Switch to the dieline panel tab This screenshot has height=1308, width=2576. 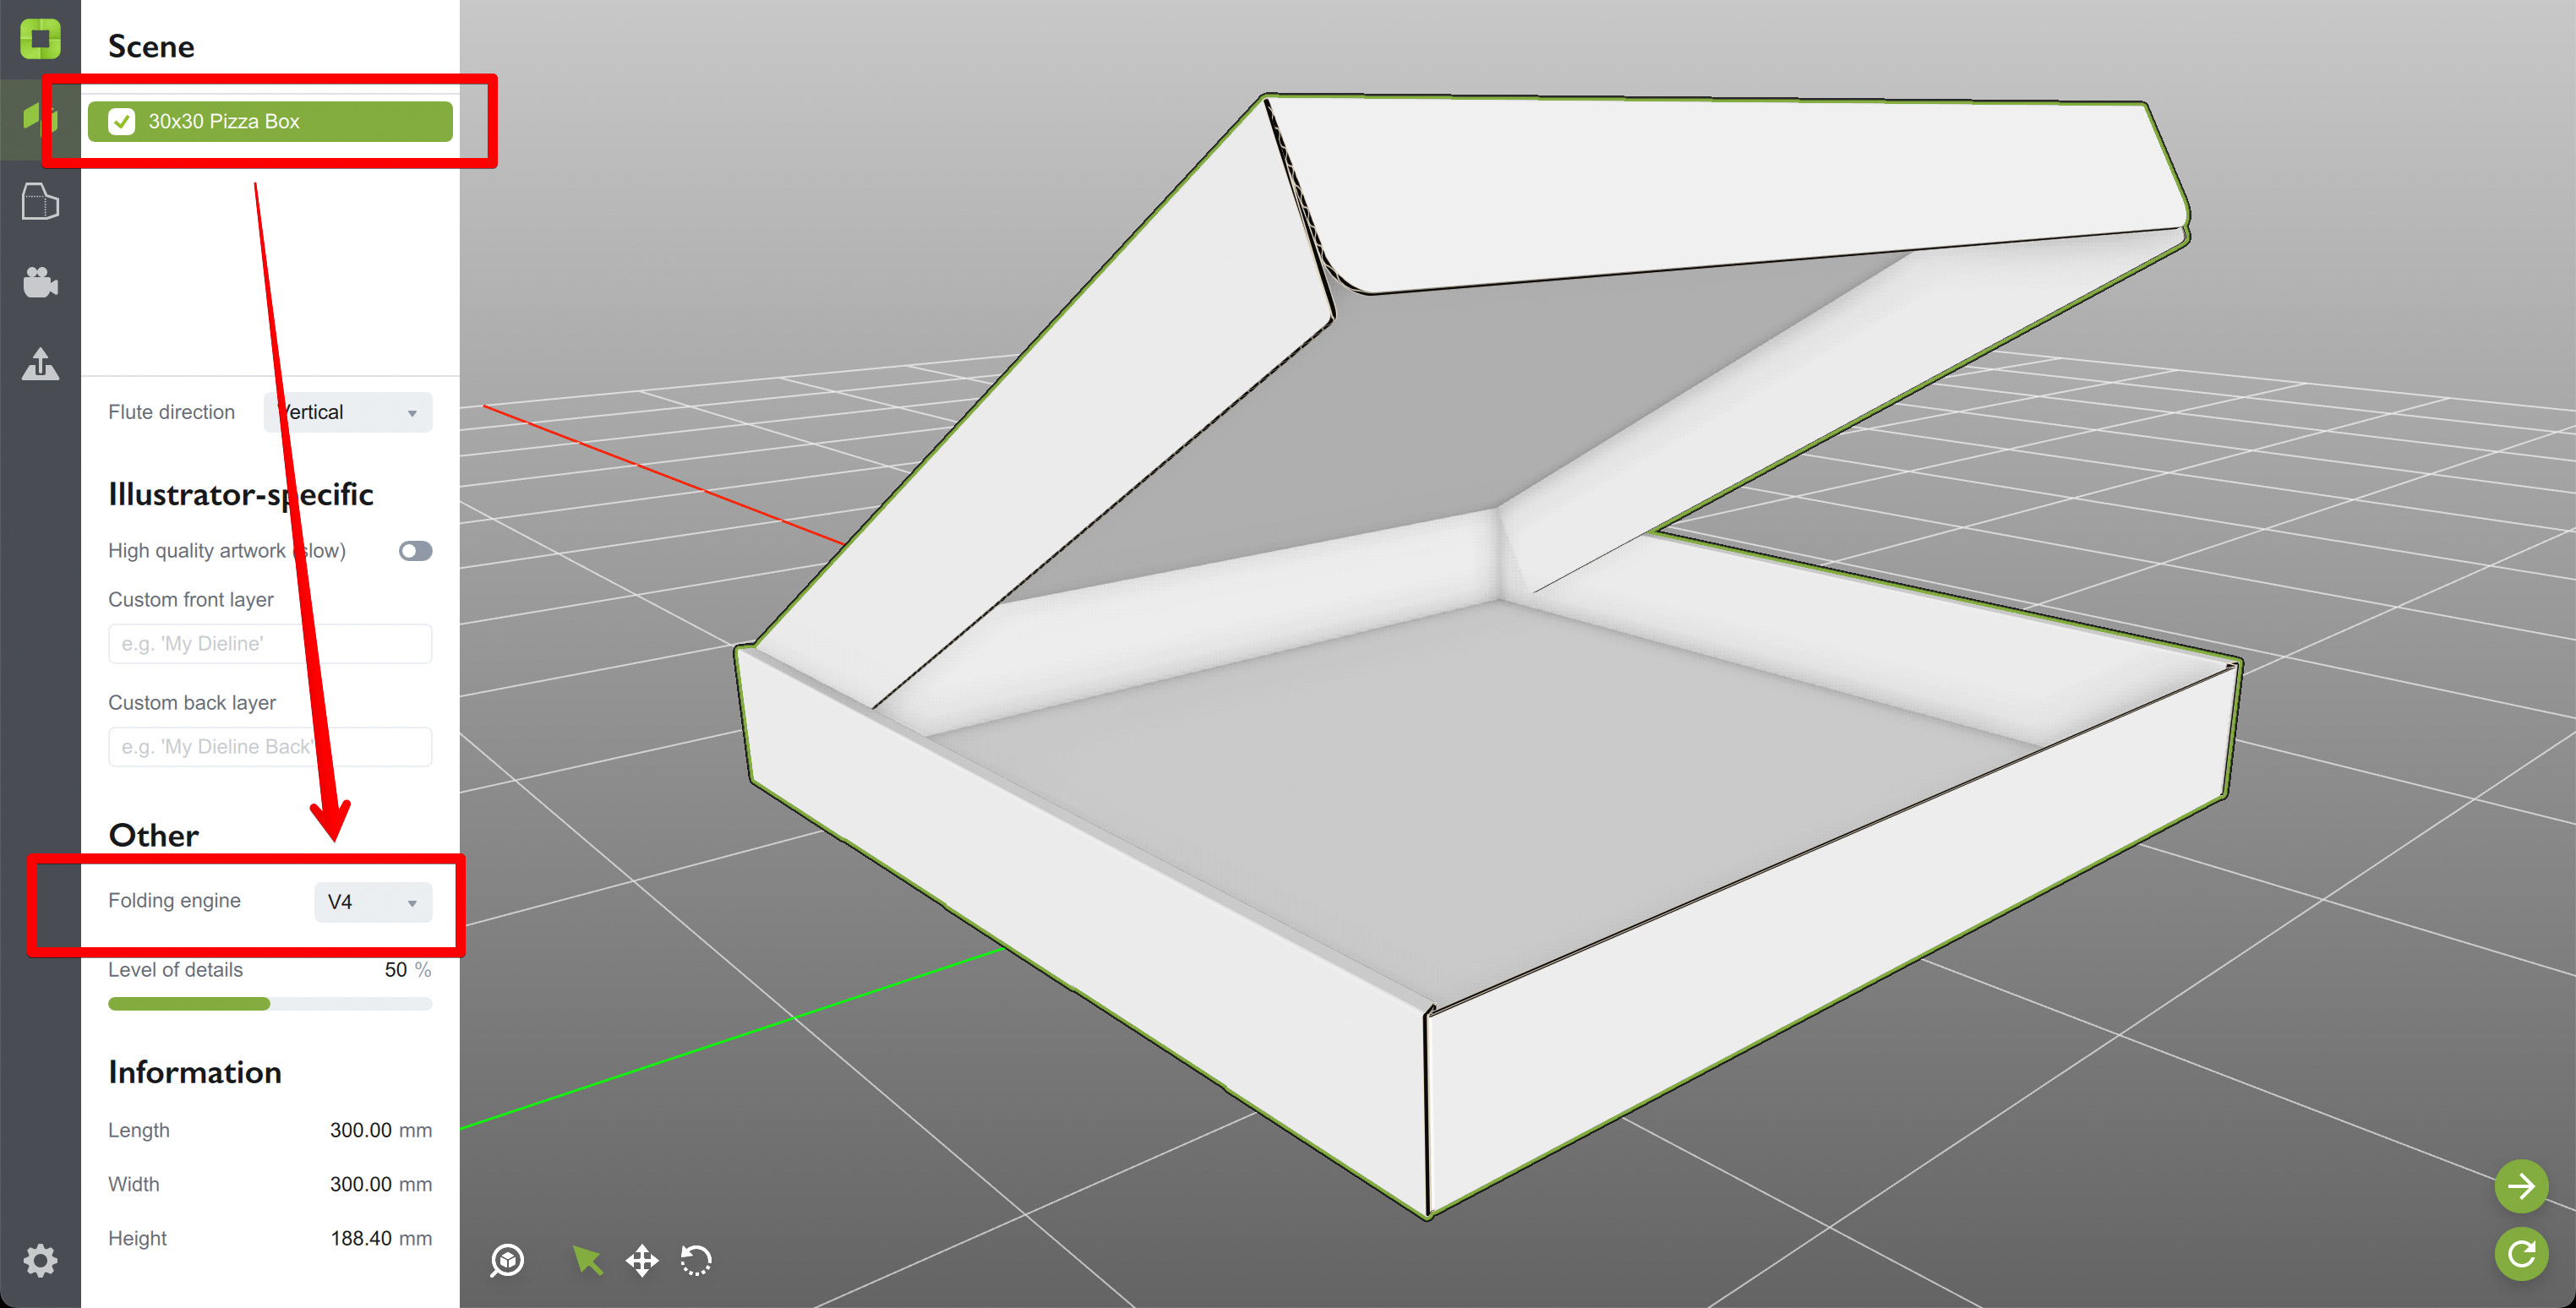coord(40,200)
